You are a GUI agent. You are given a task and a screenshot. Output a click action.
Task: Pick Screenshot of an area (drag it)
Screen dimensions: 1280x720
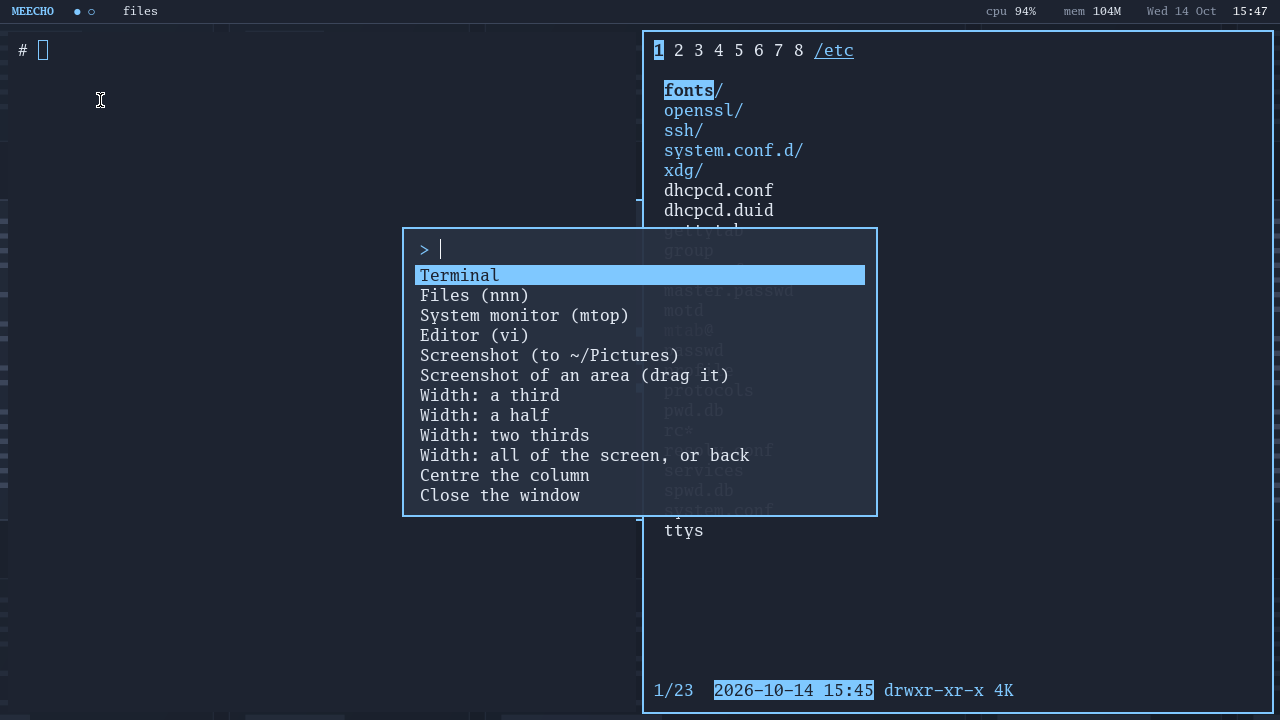pos(640,376)
